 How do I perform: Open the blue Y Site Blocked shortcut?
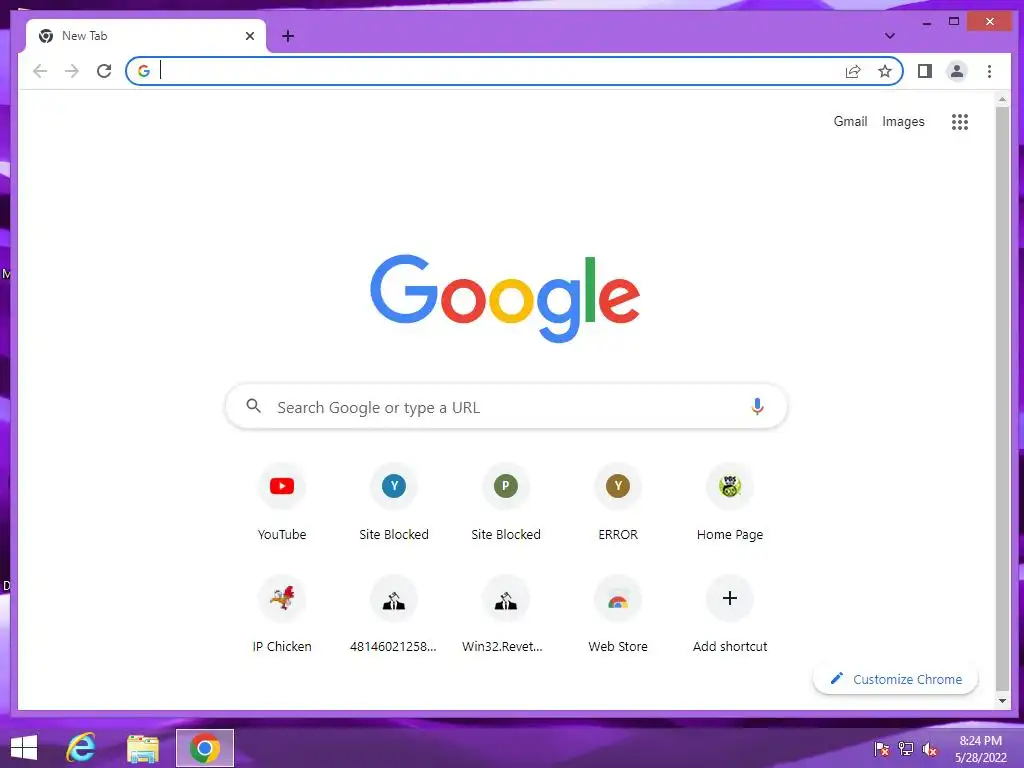tap(394, 503)
